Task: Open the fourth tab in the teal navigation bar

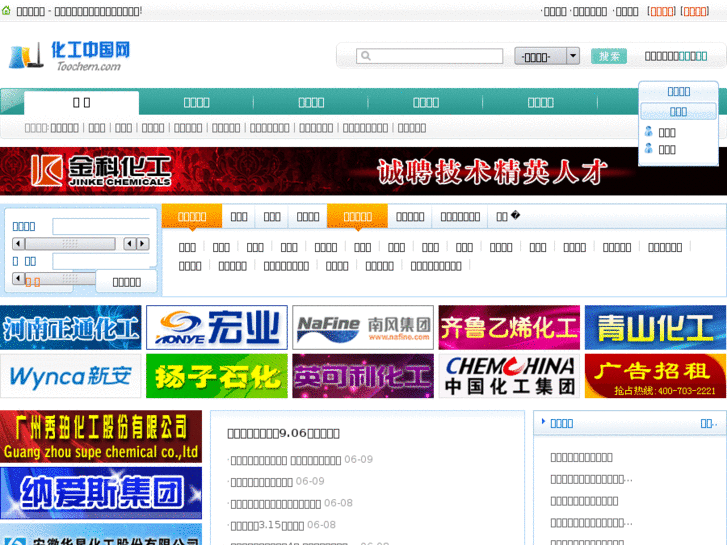Action: pyautogui.click(x=426, y=103)
